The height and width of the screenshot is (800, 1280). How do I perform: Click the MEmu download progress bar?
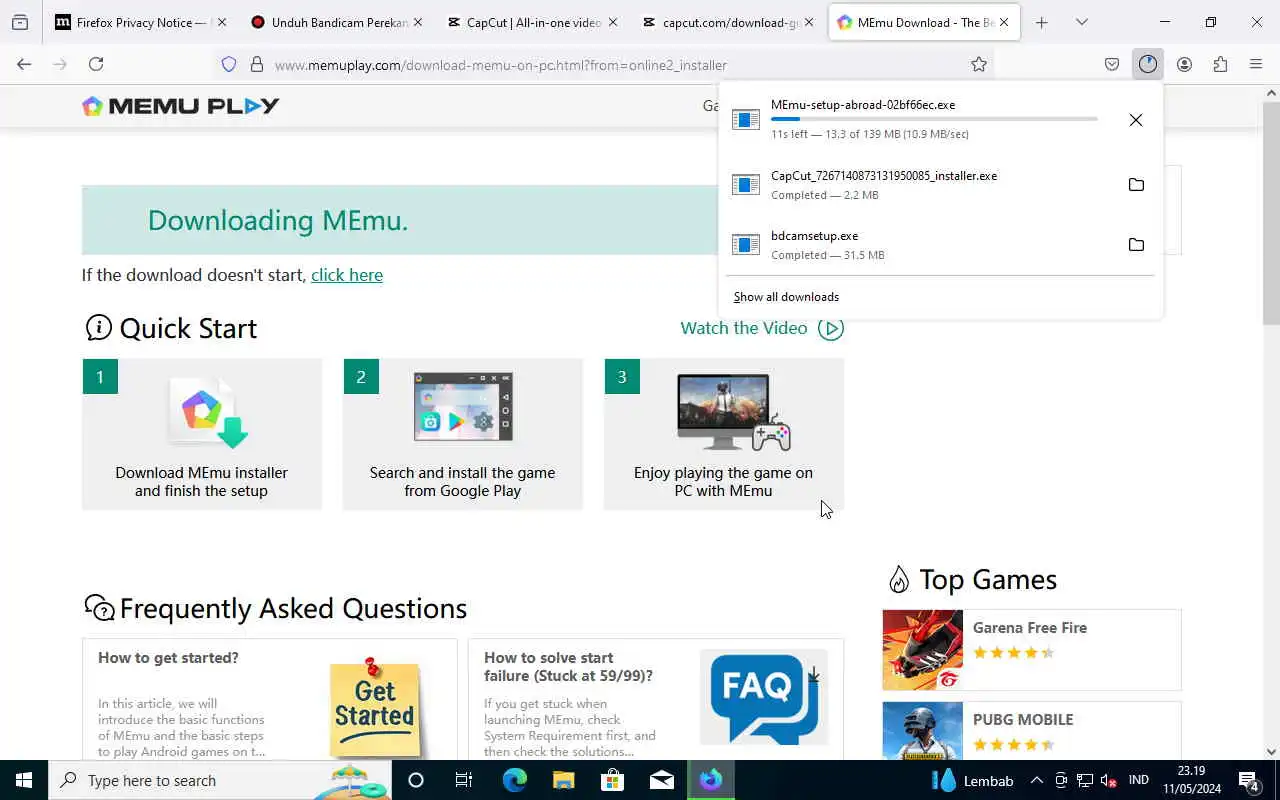934,119
